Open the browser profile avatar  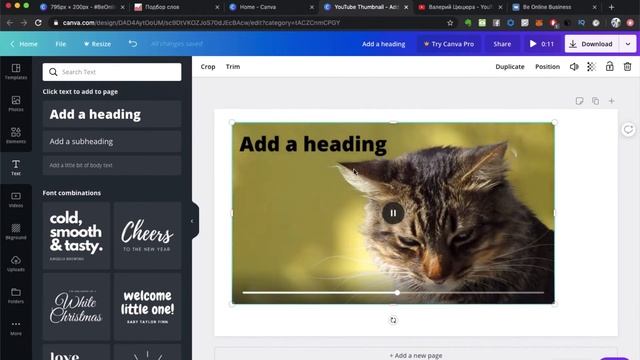[x=616, y=23]
